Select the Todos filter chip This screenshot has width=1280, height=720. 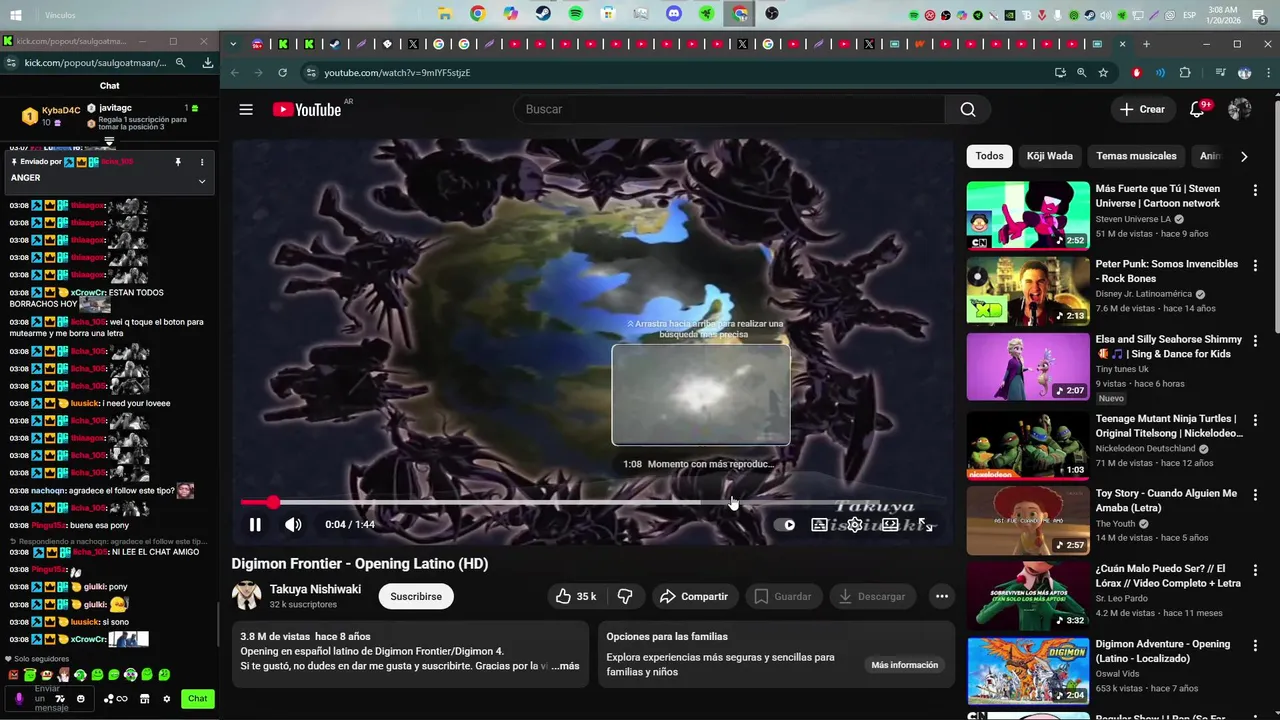click(x=989, y=156)
